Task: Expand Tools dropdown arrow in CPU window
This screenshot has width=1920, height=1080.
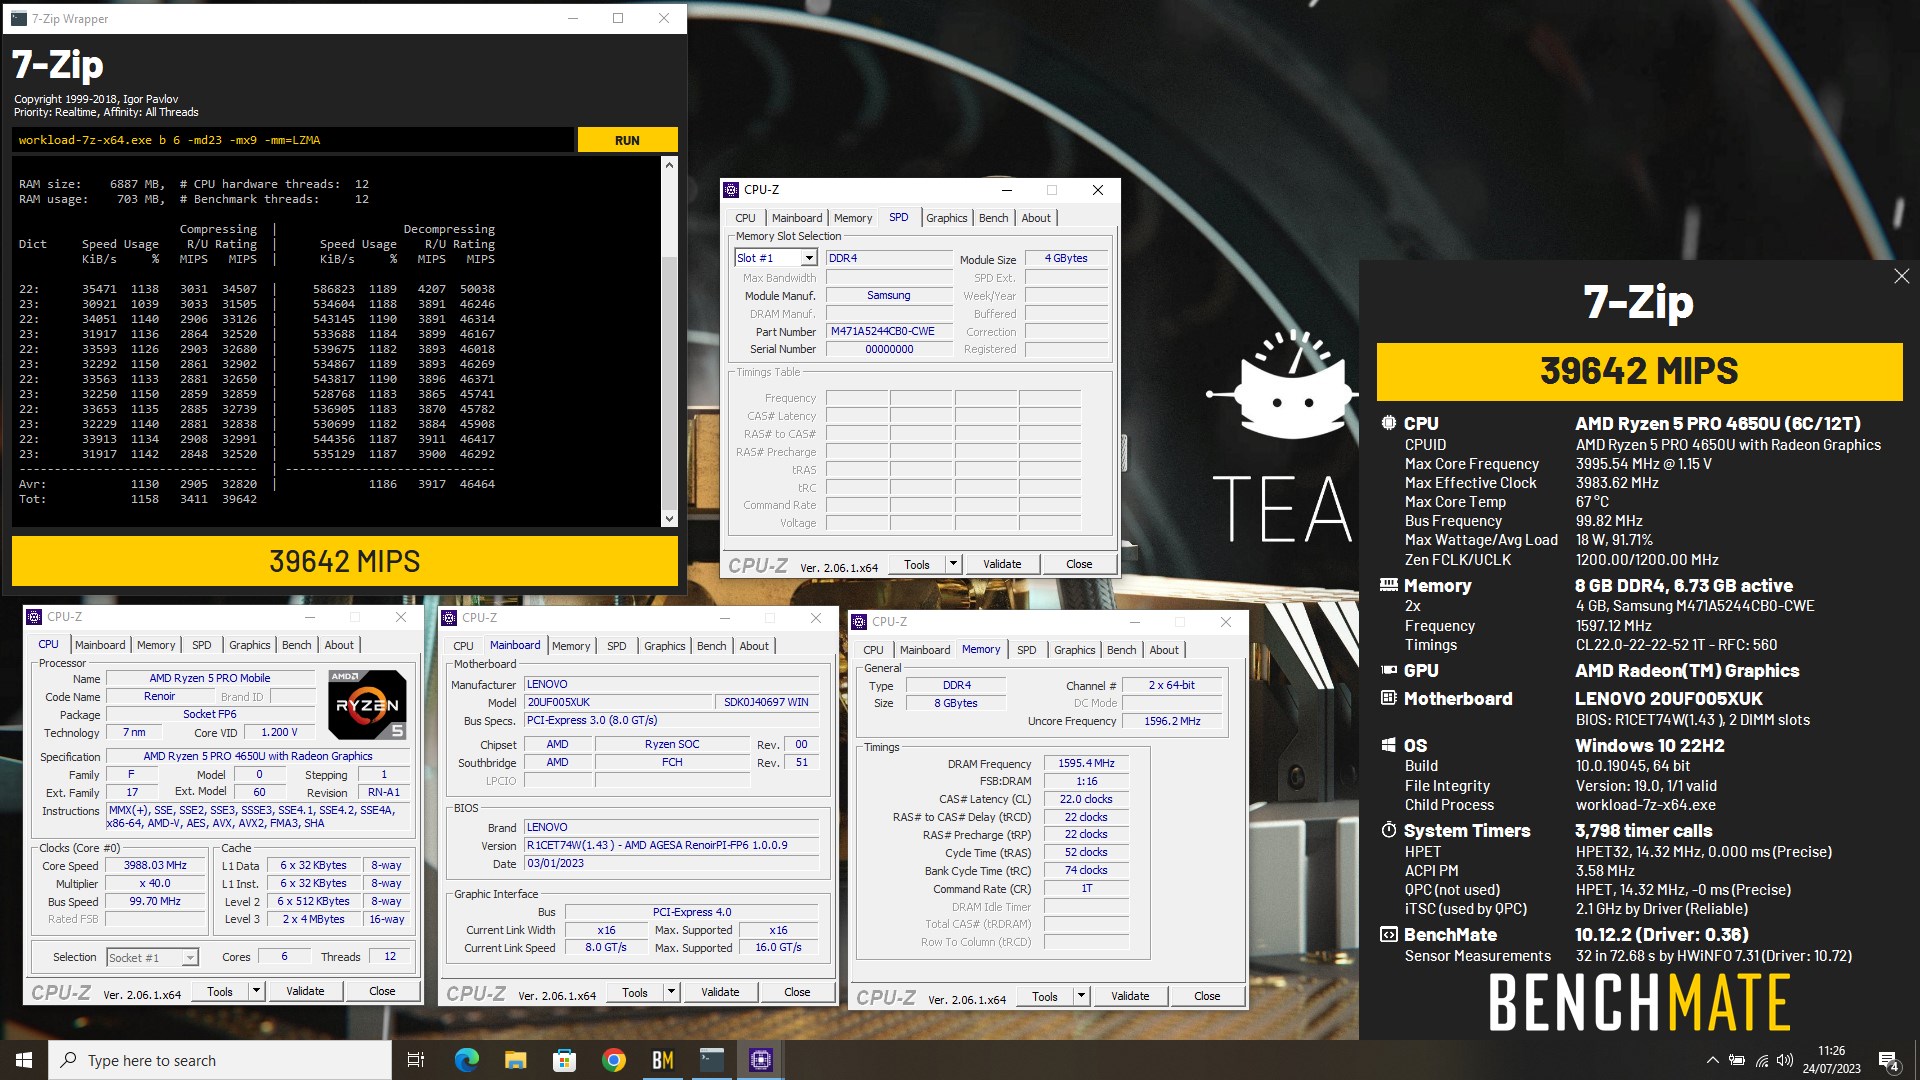Action: click(256, 991)
